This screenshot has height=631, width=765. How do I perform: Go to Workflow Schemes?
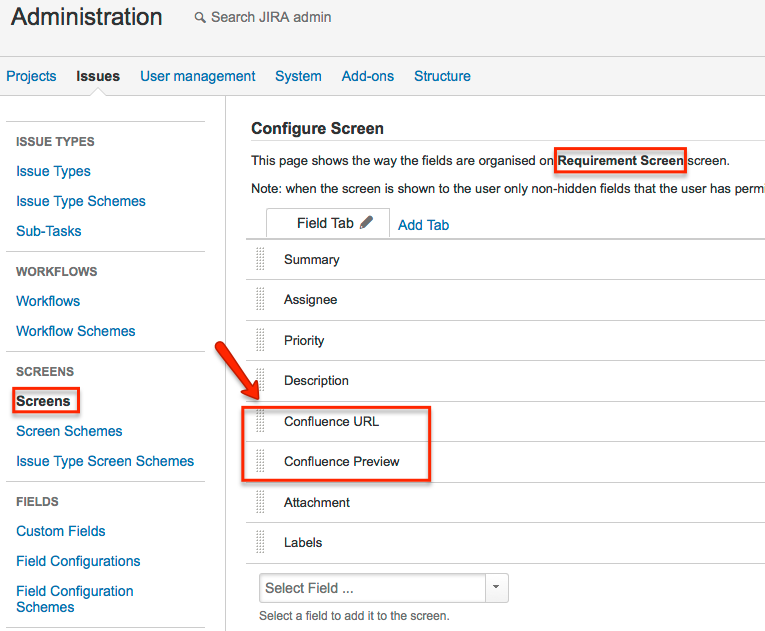pos(76,331)
